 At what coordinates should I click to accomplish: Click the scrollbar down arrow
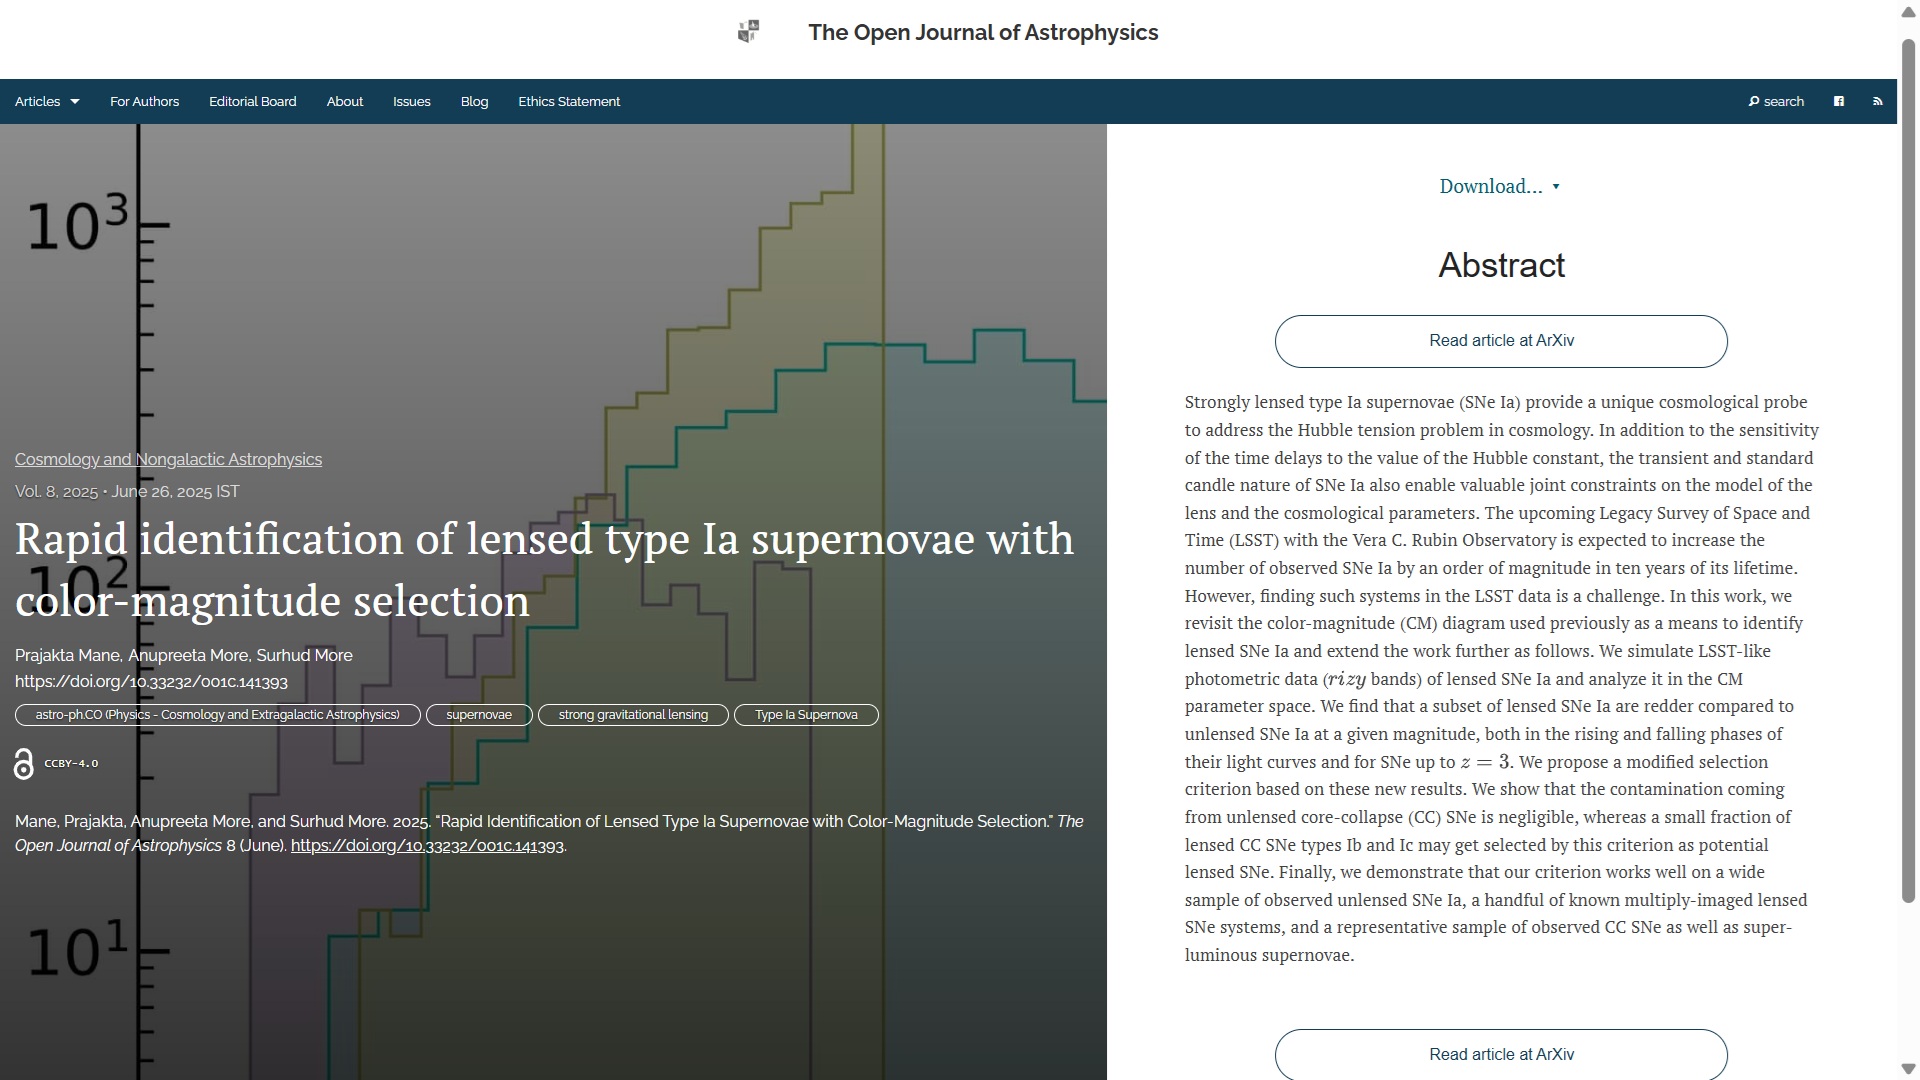pos(1908,1069)
